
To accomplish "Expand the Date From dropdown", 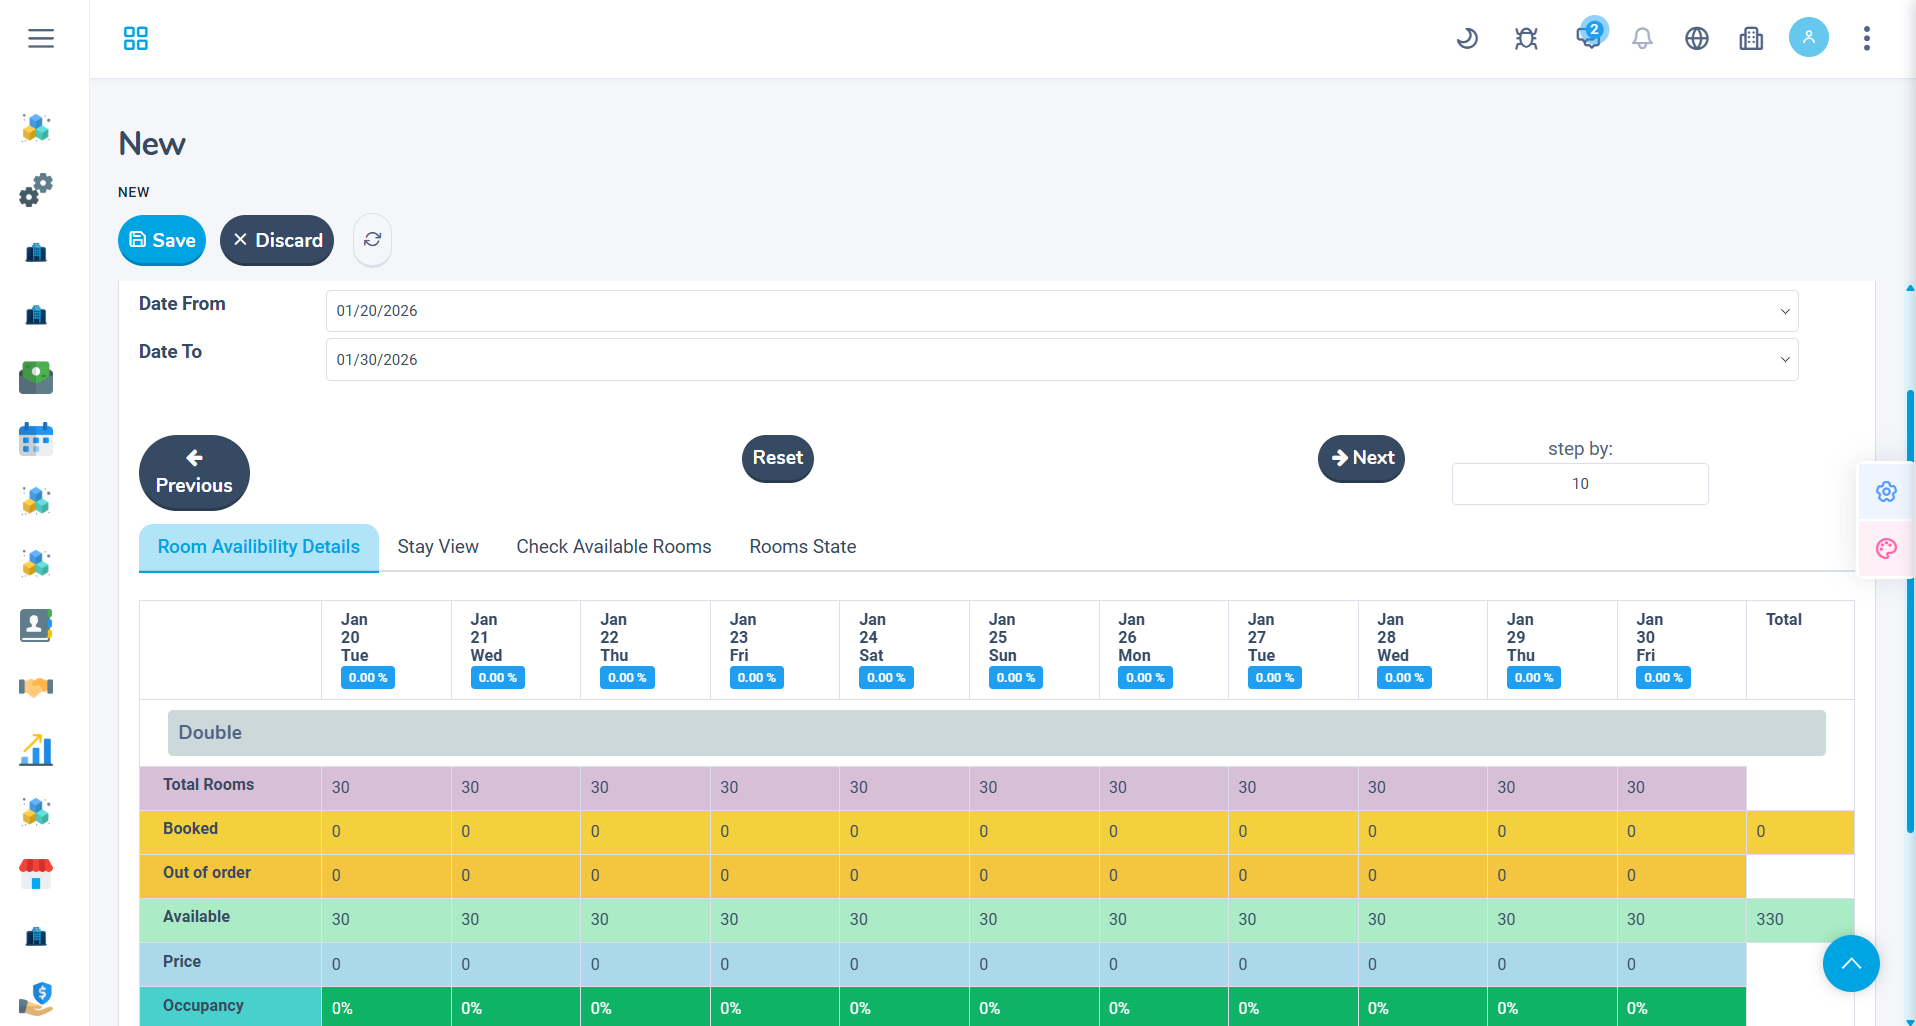I will 1784,310.
